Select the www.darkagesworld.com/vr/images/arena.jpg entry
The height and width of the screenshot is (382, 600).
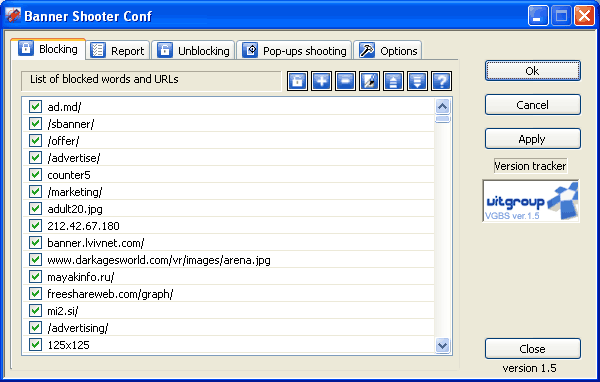click(159, 260)
